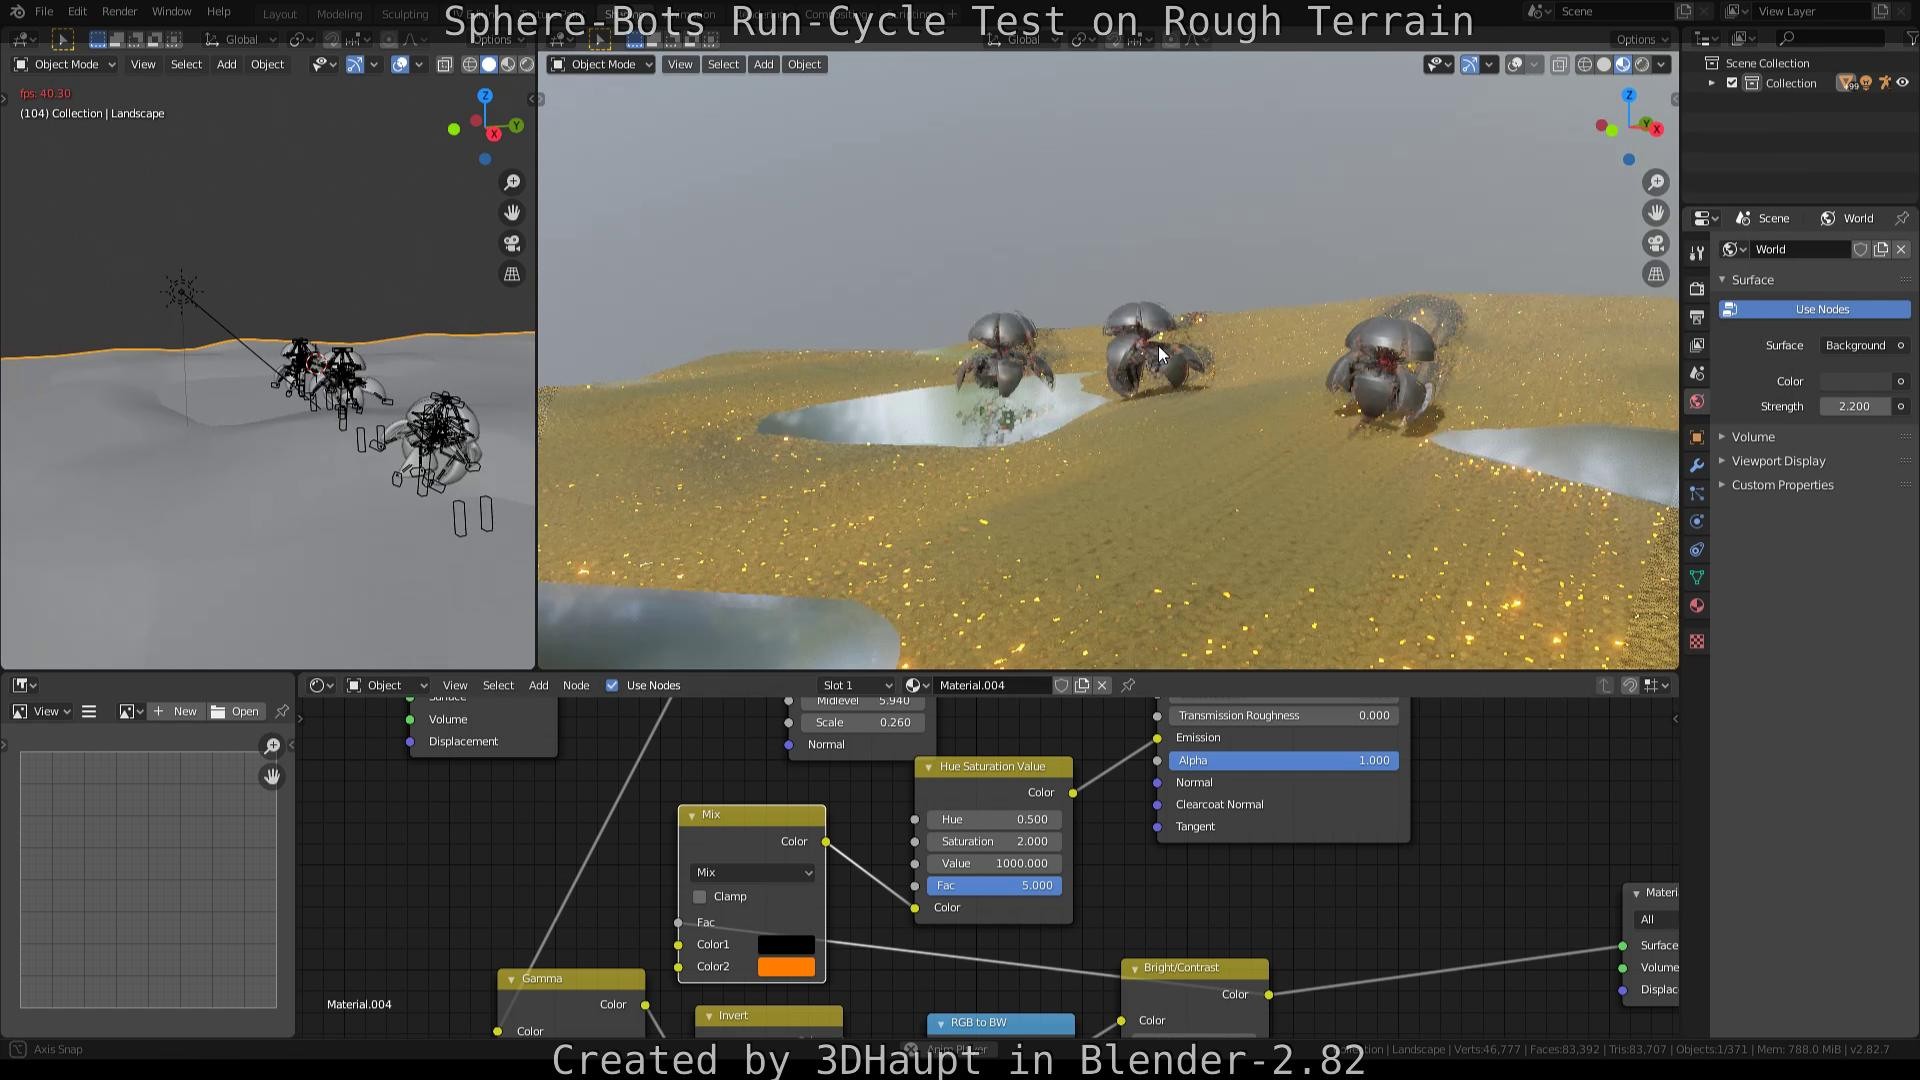
Task: Click the orange Color2 swatch in the Mix node
Action: coord(786,966)
